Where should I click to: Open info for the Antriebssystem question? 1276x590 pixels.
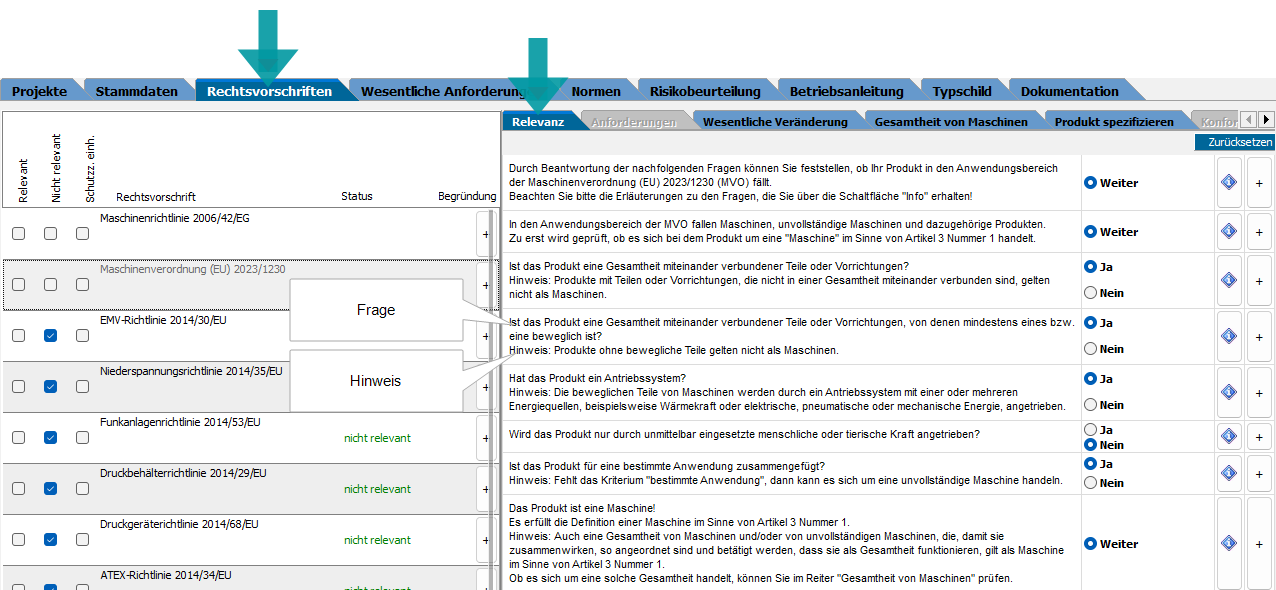click(1229, 392)
